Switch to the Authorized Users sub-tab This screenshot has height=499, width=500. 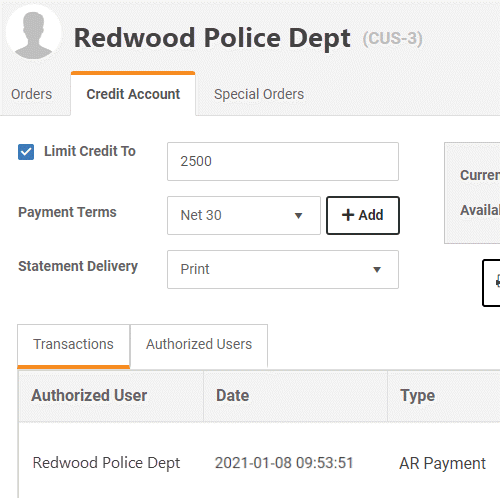[199, 344]
